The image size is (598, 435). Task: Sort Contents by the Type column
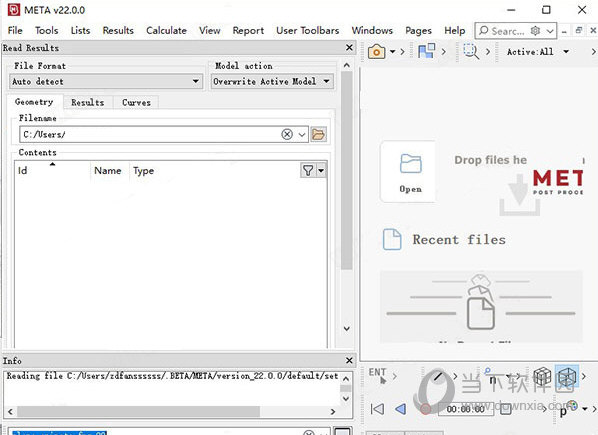[x=143, y=170]
